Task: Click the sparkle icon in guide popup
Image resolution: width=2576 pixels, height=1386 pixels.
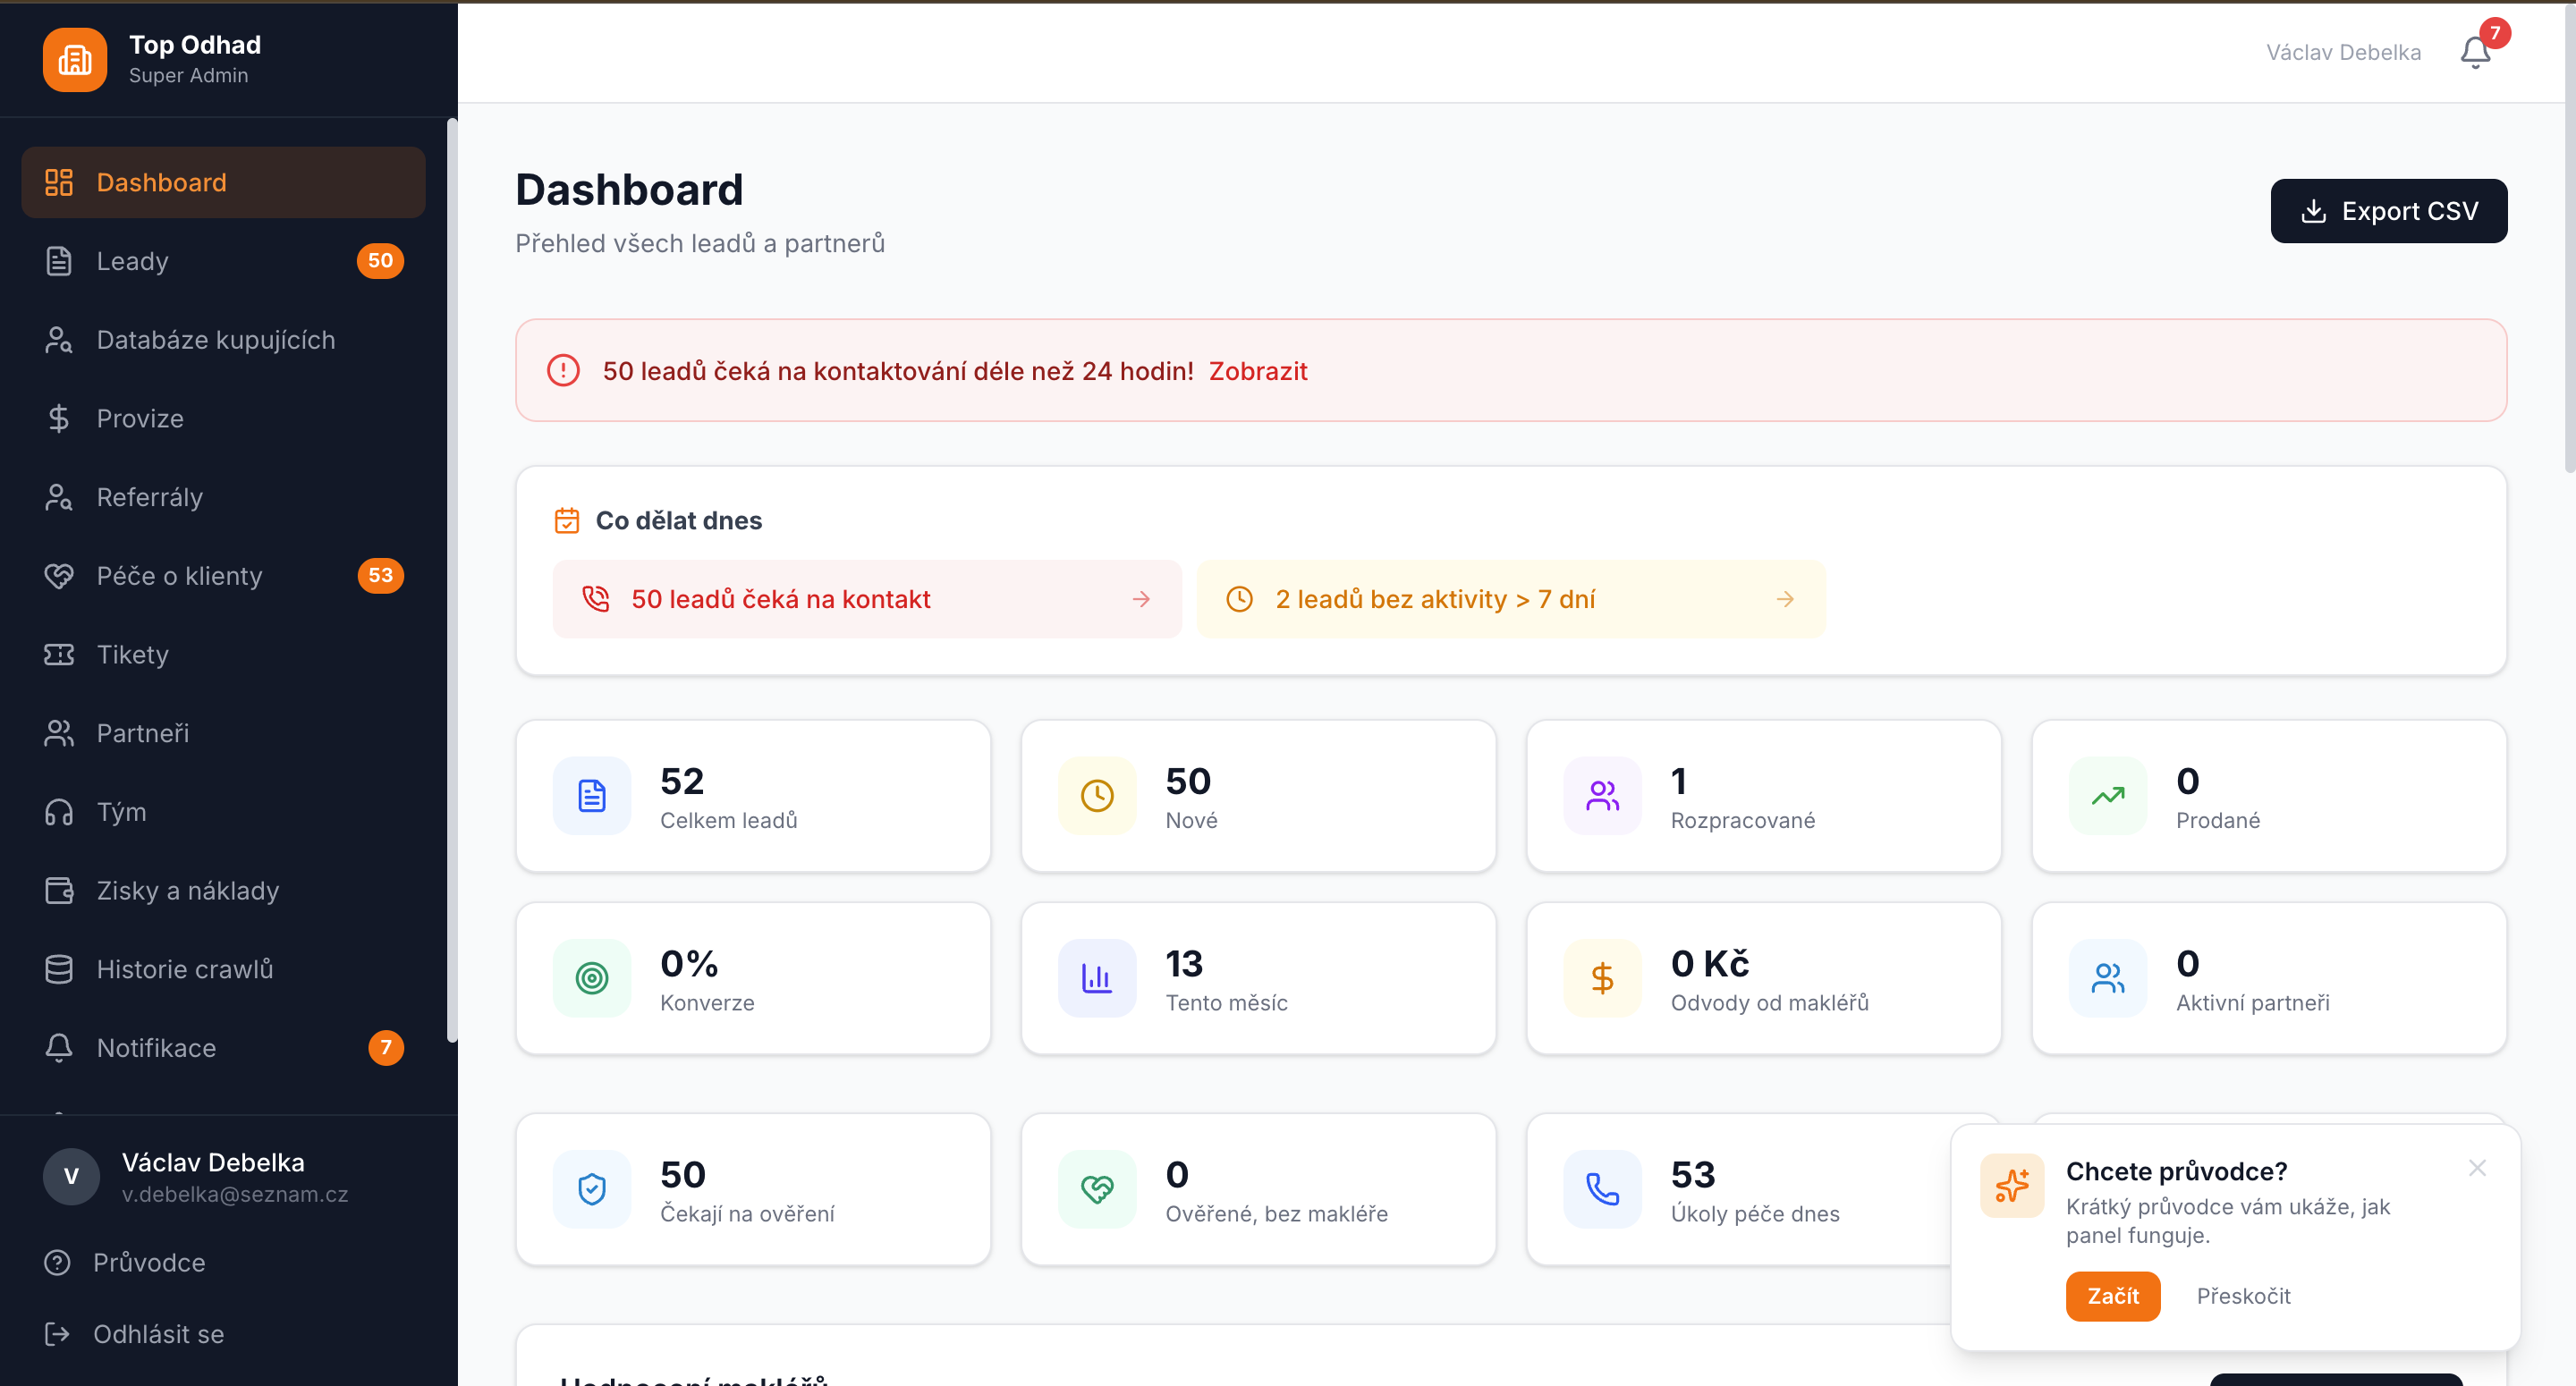Action: (x=2011, y=1186)
